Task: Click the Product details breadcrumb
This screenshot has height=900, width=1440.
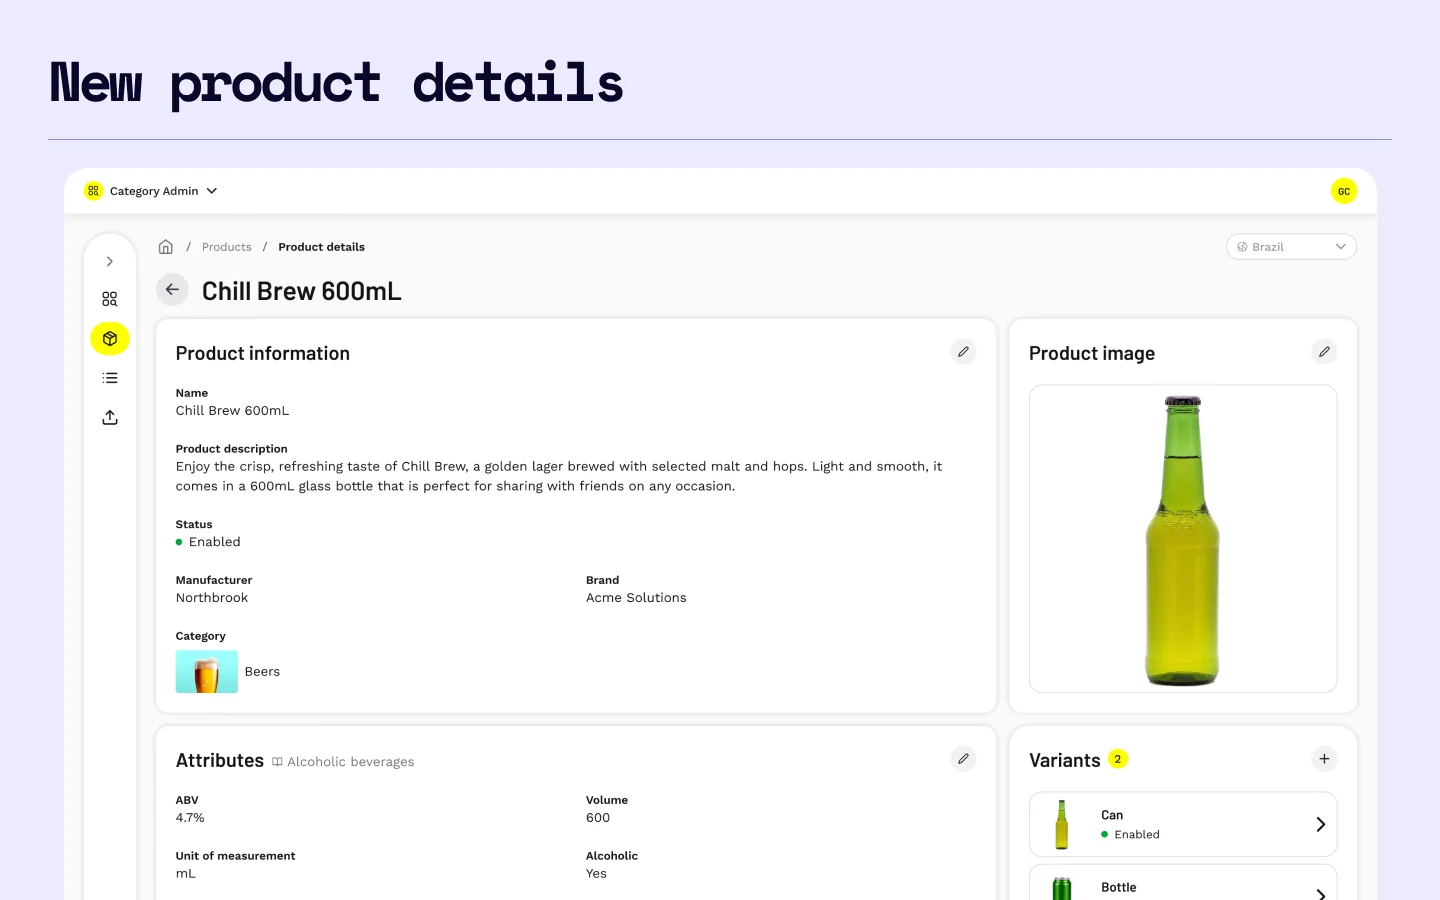Action: (321, 247)
